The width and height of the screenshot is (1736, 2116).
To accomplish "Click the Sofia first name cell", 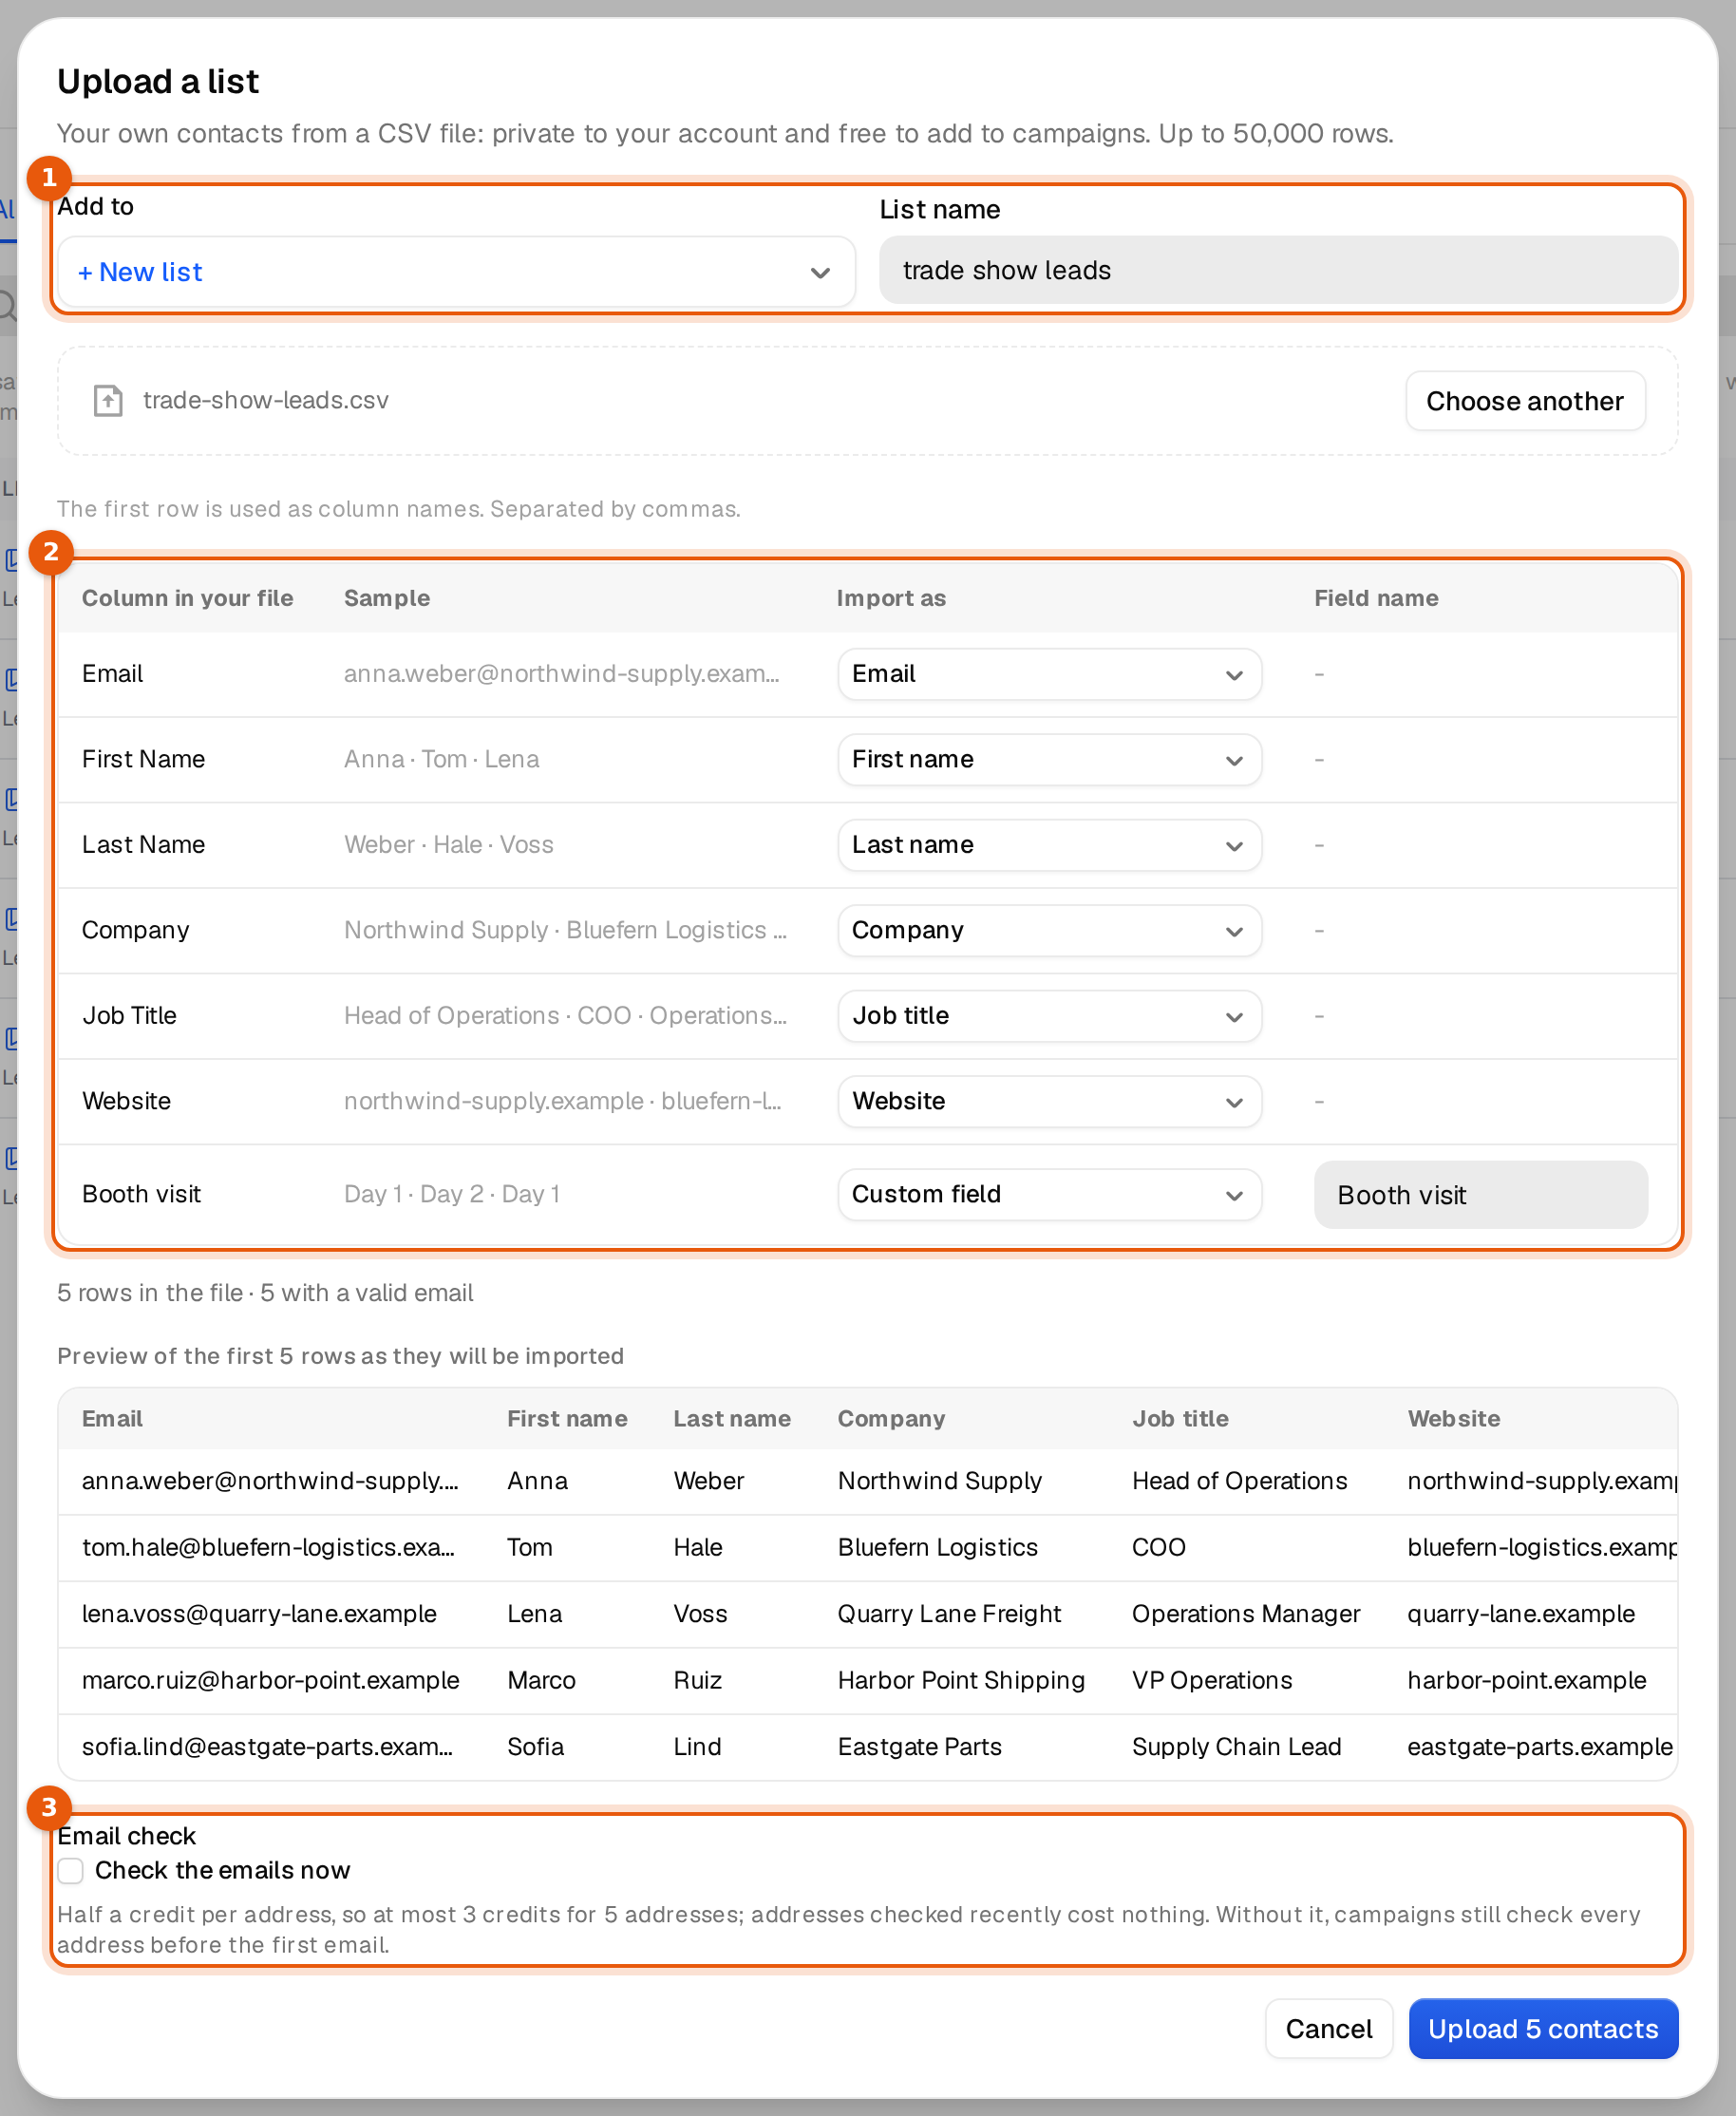I will (535, 1746).
